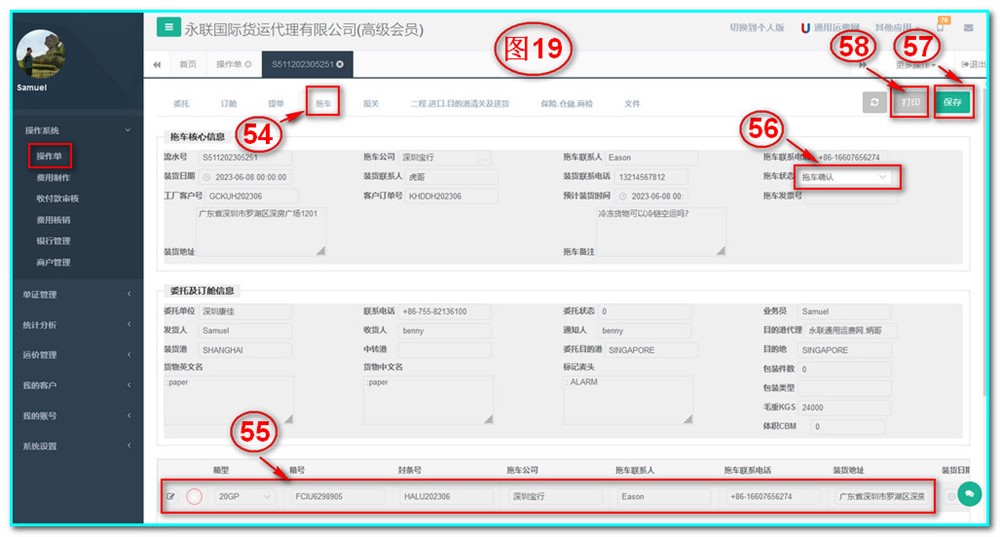Open 商户管理 in the sidebar

pyautogui.click(x=54, y=262)
